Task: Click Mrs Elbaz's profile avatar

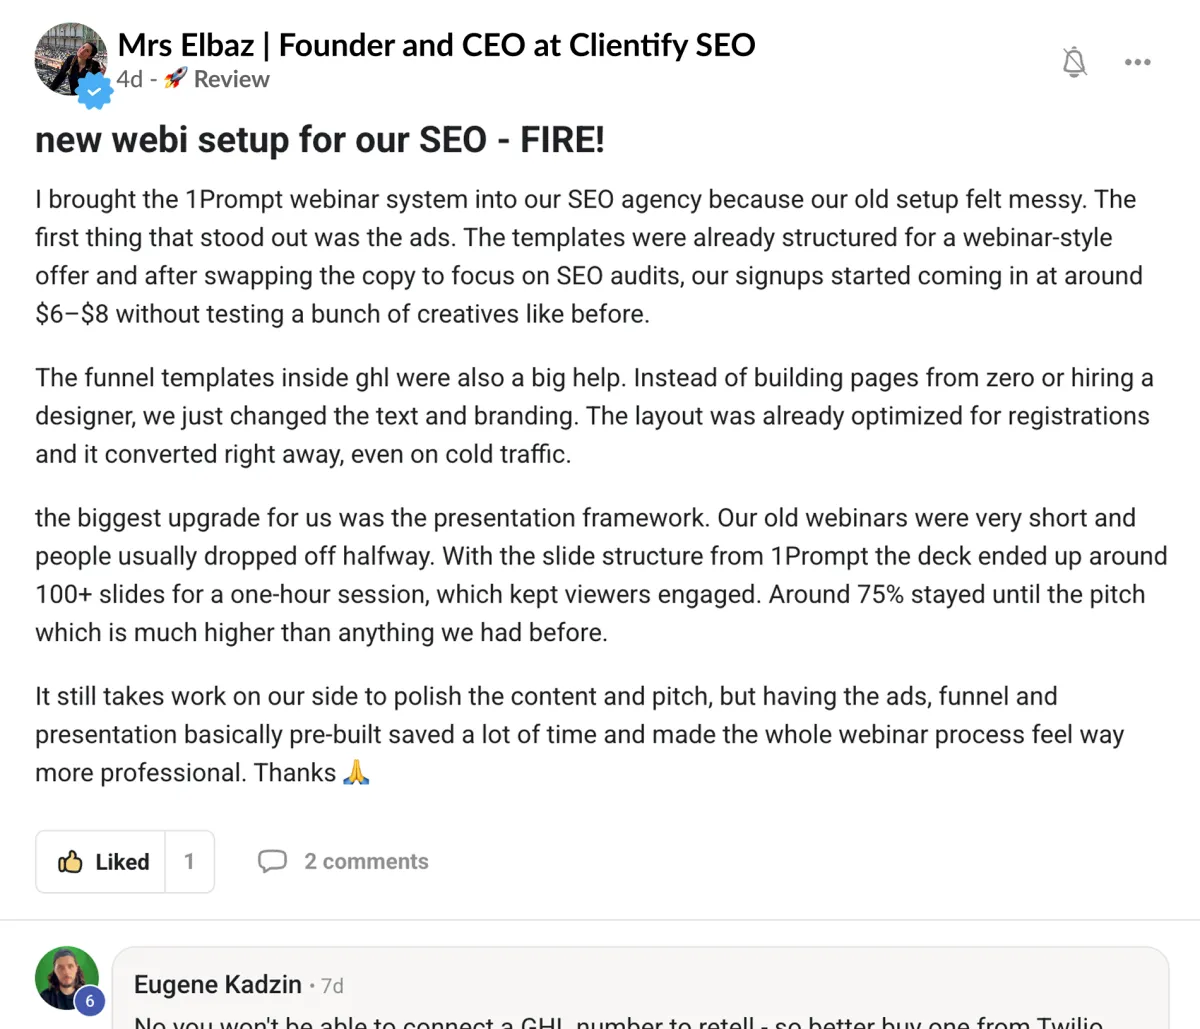Action: [68, 56]
